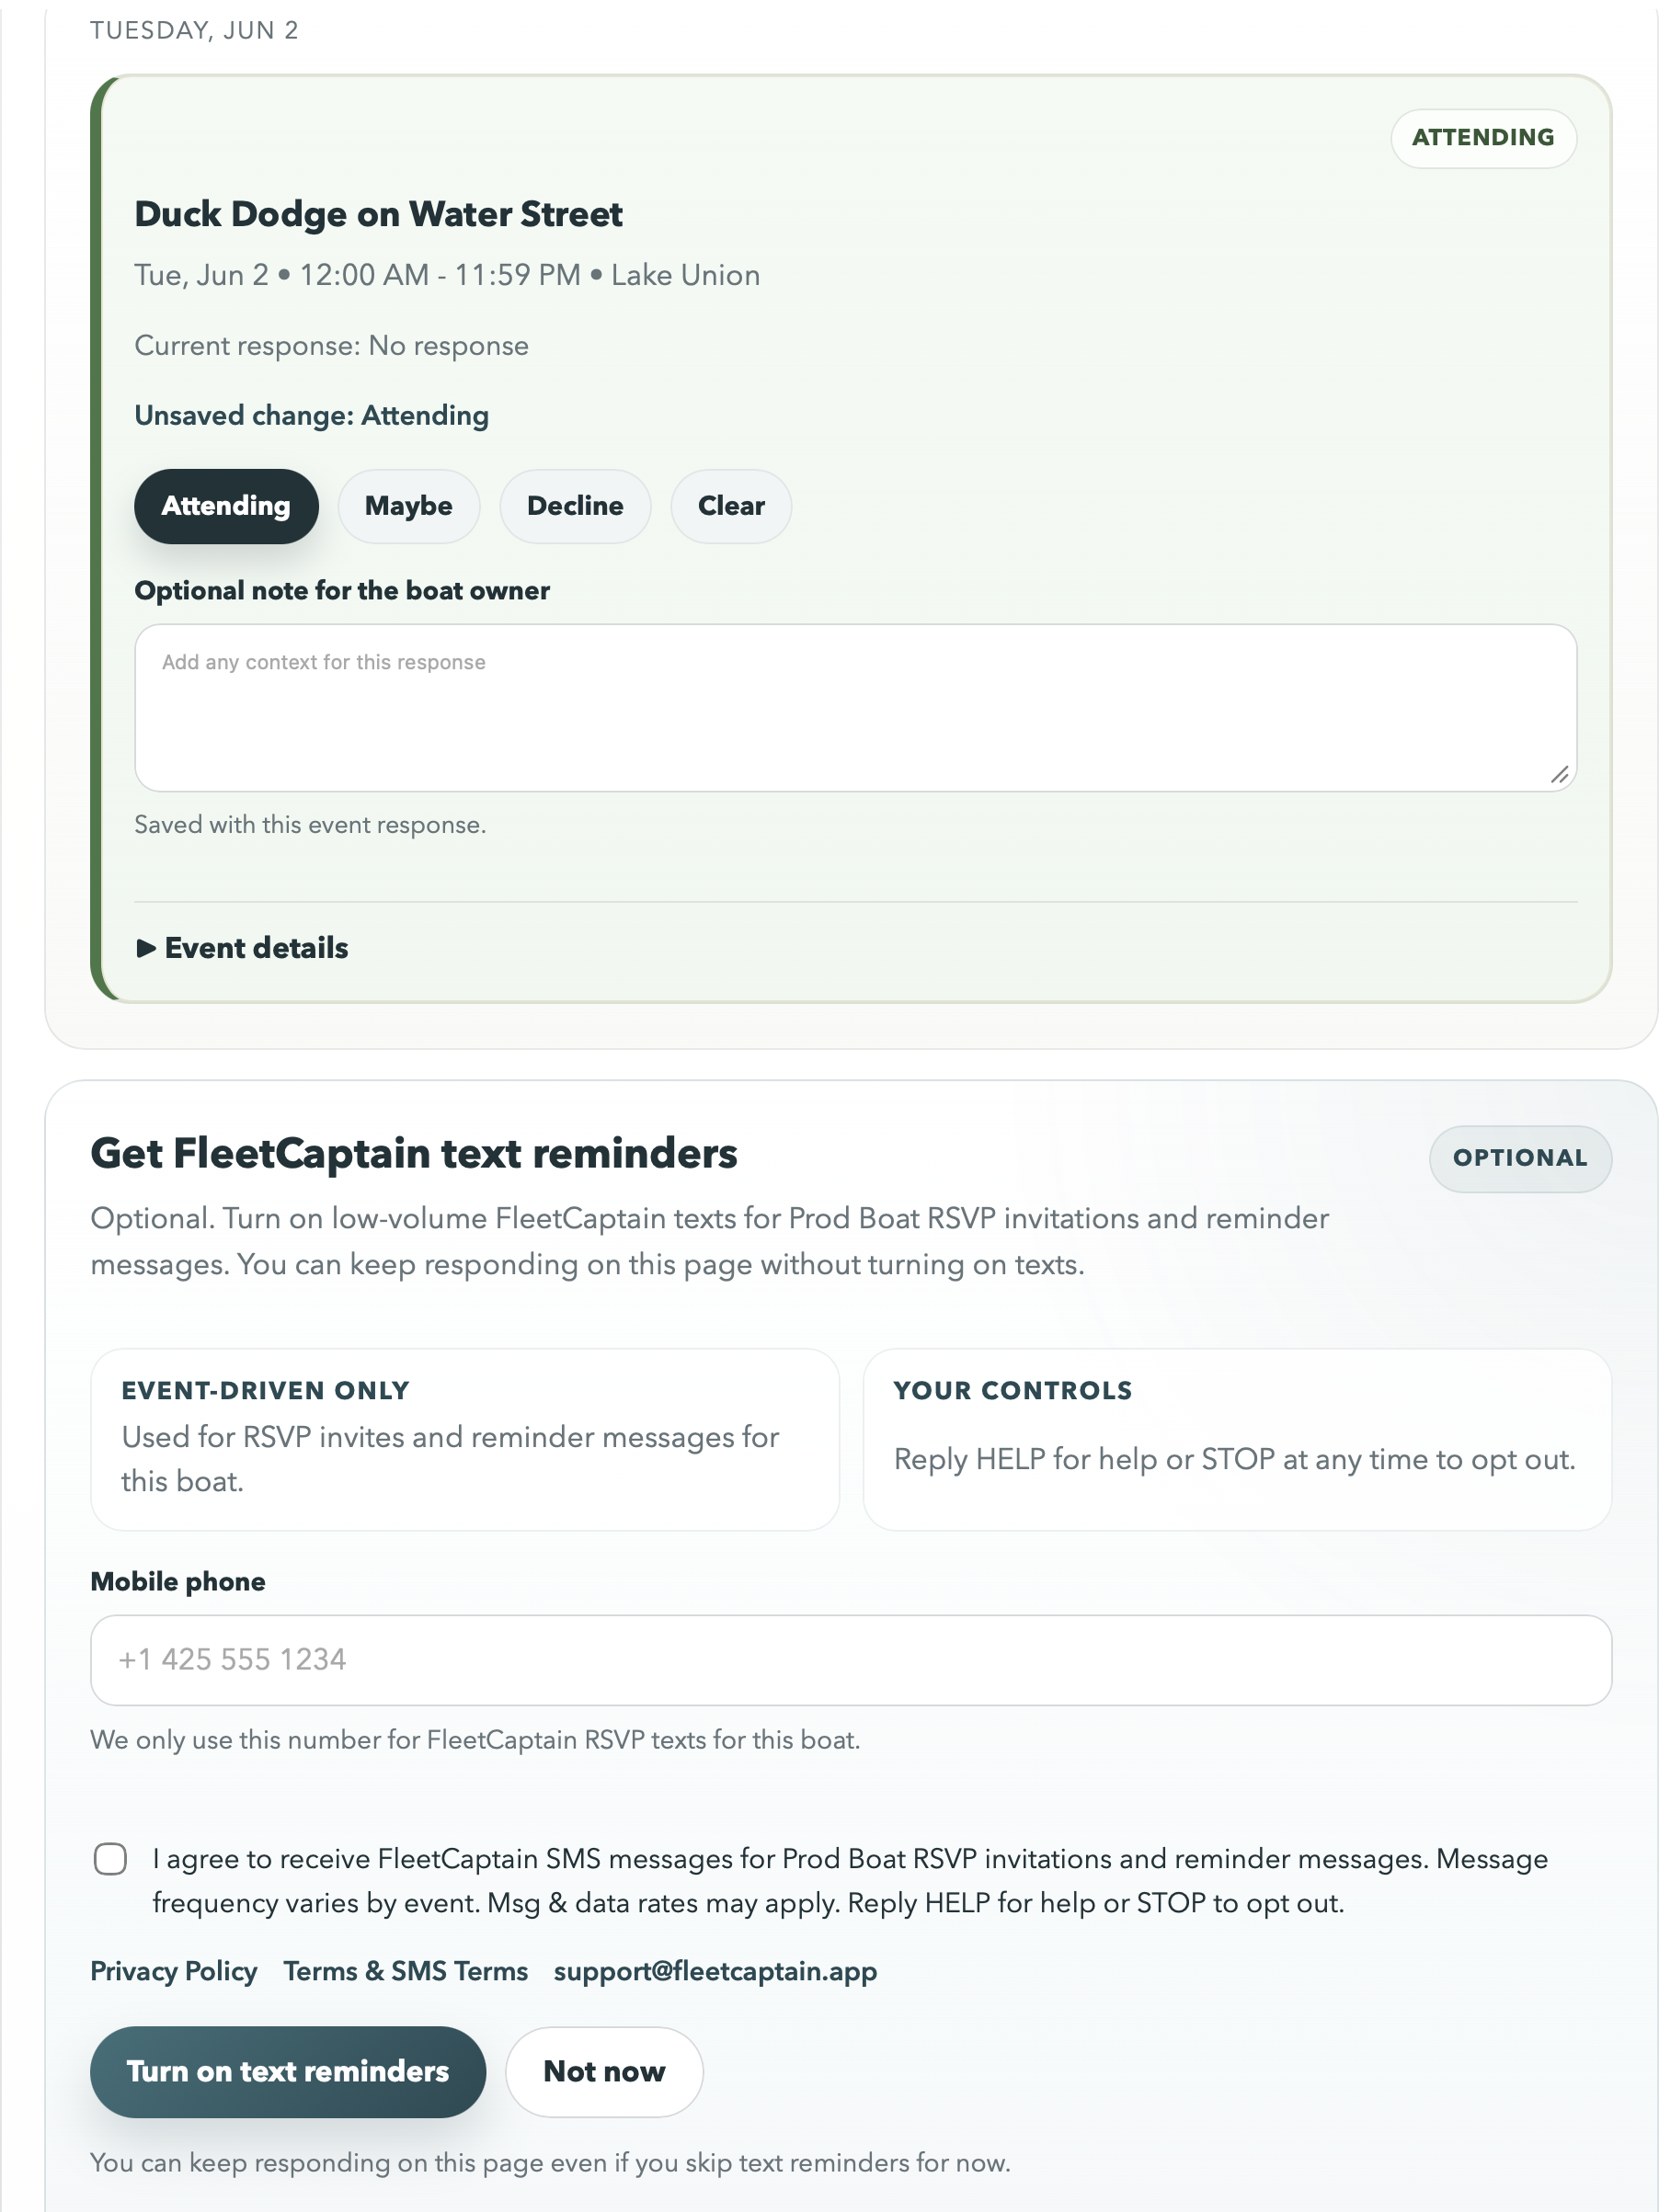Select the Decline response option

[x=575, y=506]
